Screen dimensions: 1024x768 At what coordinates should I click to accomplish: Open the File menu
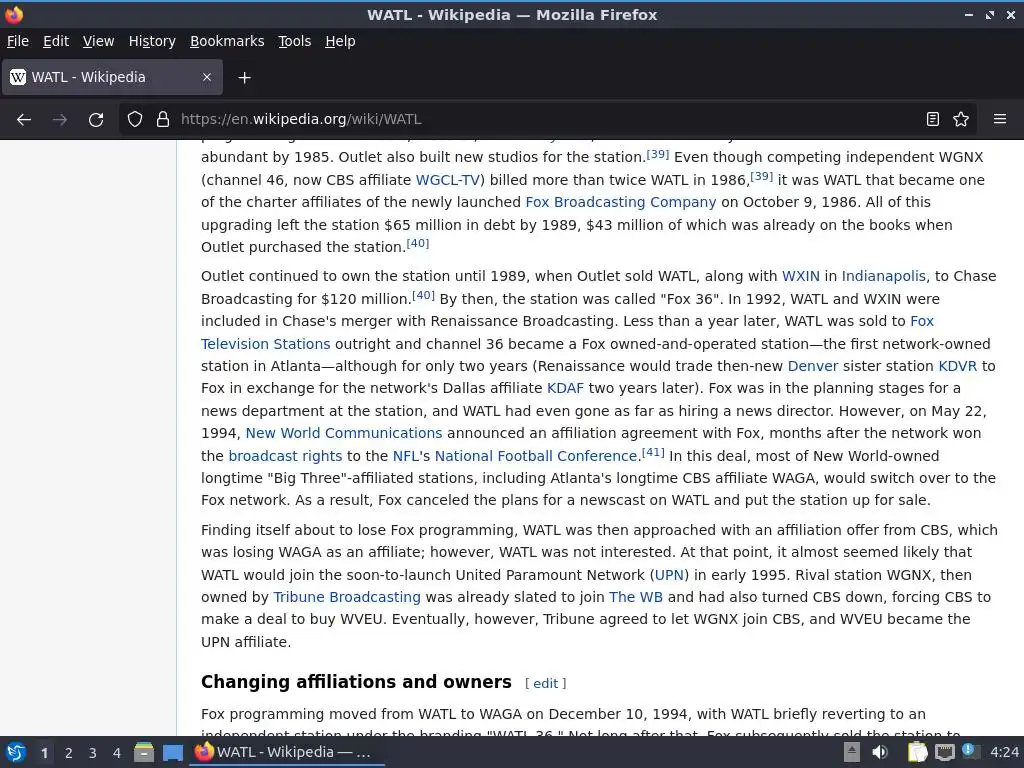point(18,41)
